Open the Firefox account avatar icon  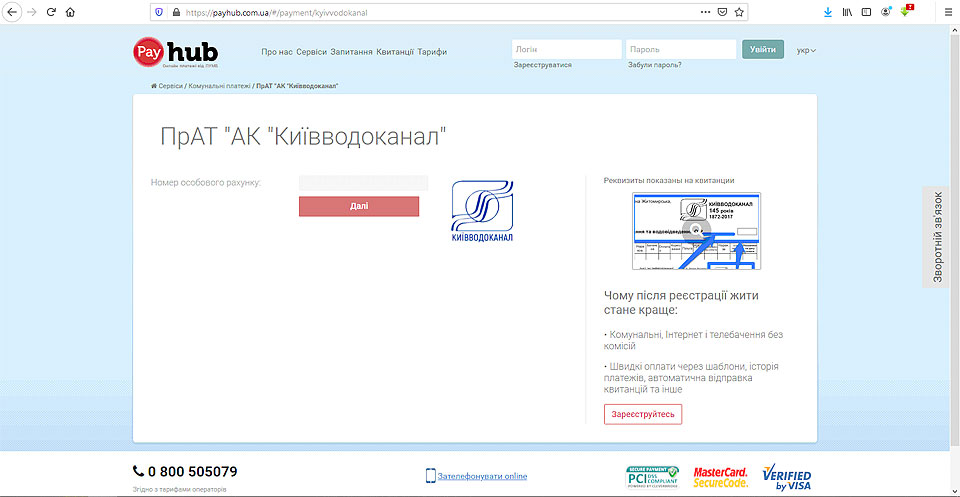[886, 12]
